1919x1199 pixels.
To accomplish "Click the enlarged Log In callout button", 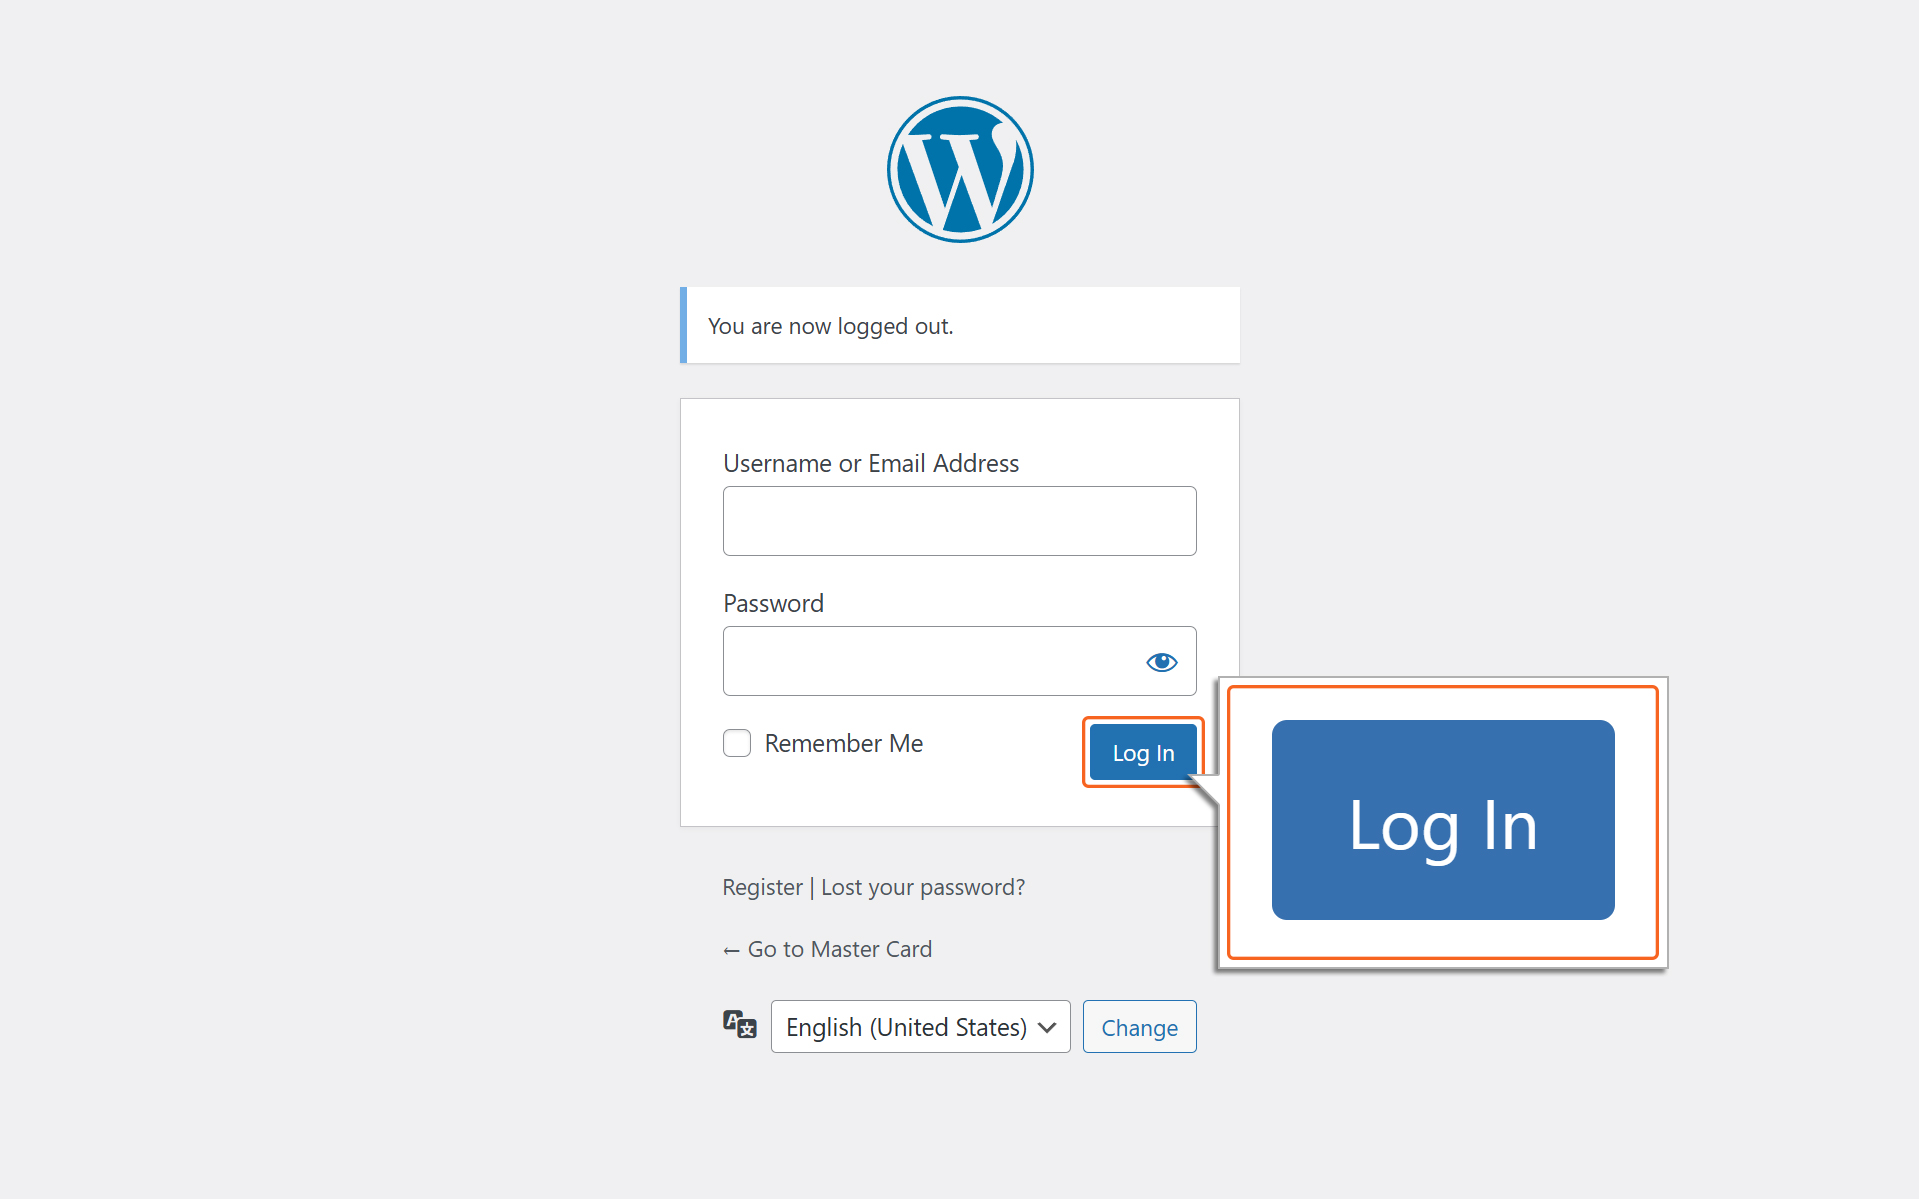I will coord(1443,820).
